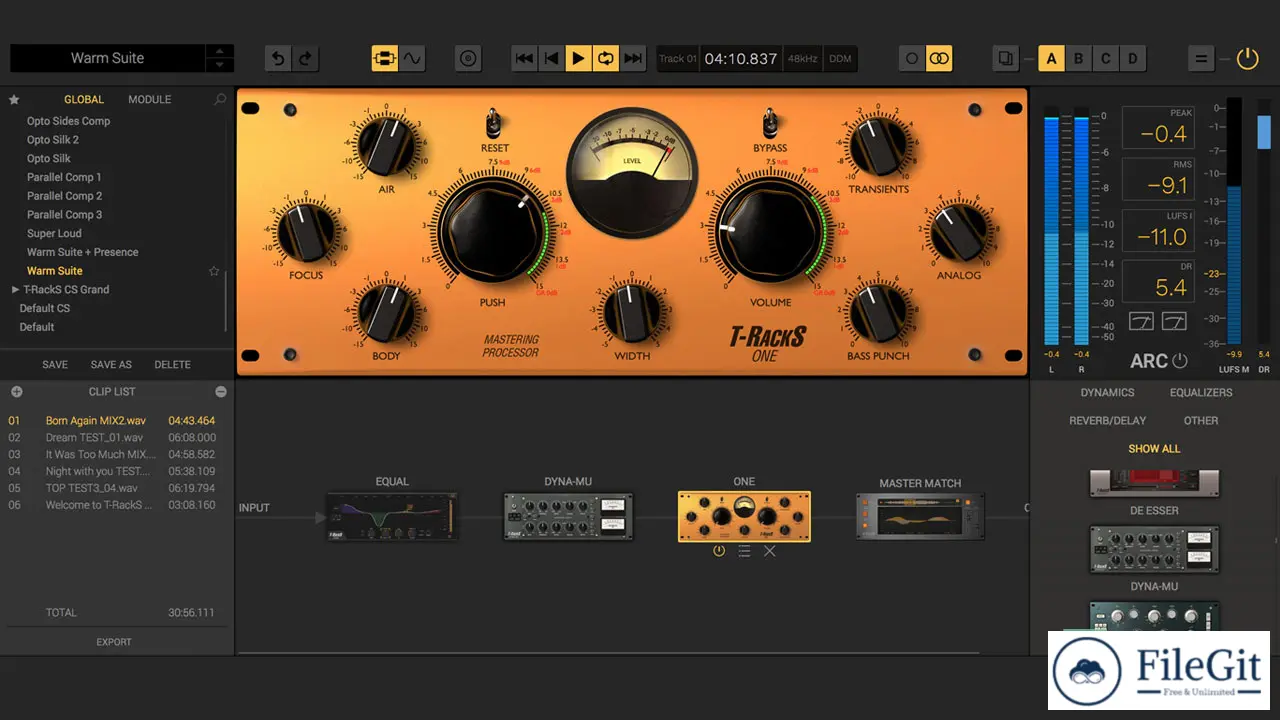Expand the T-RackS CS Grand folder

coord(15,290)
